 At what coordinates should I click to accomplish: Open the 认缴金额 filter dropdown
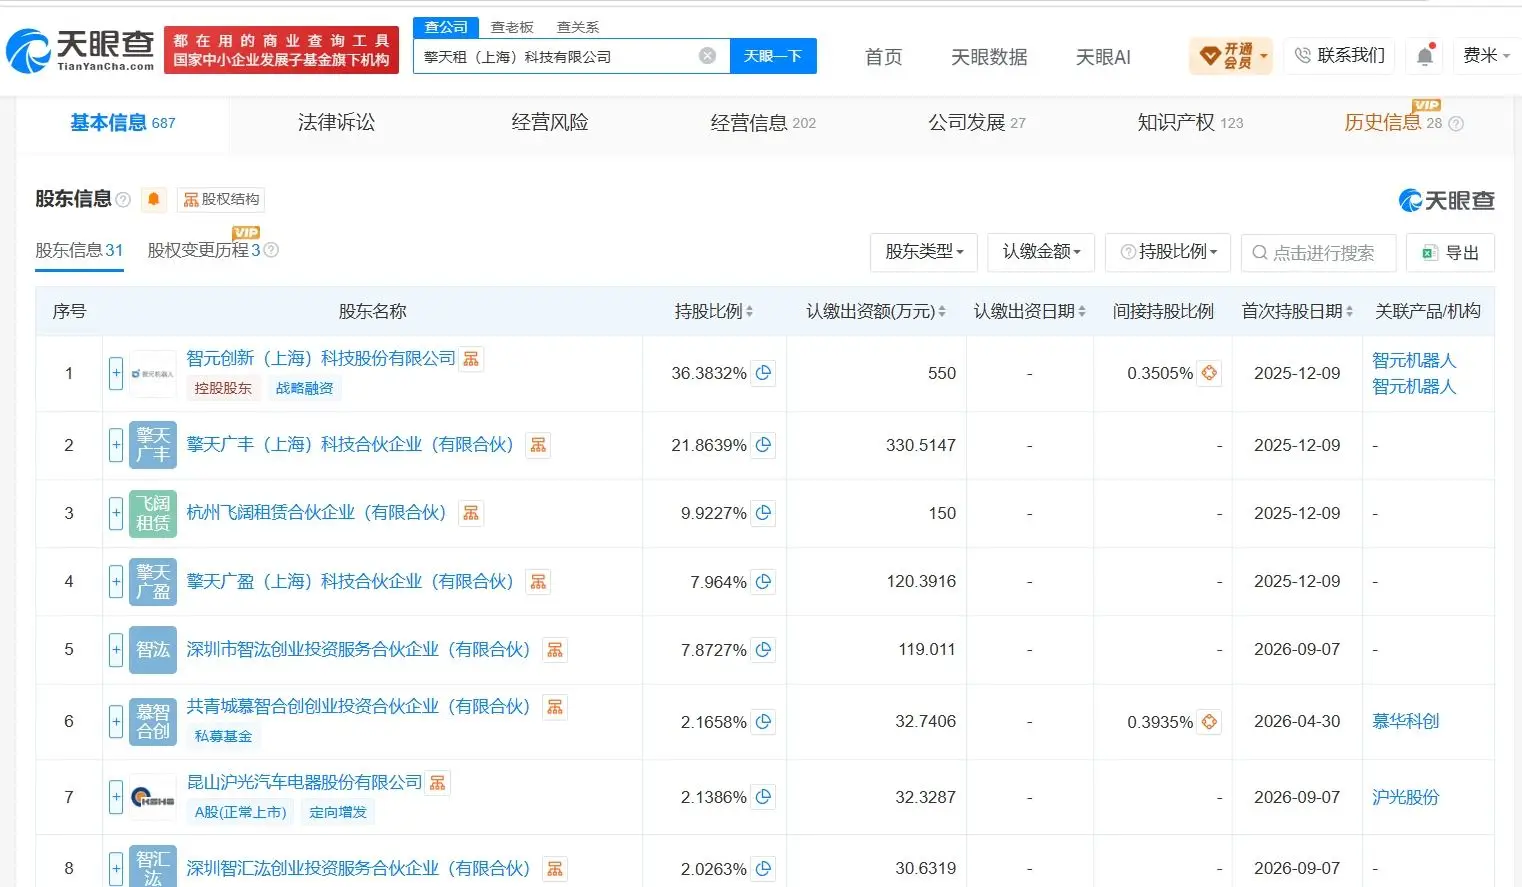pyautogui.click(x=1041, y=252)
